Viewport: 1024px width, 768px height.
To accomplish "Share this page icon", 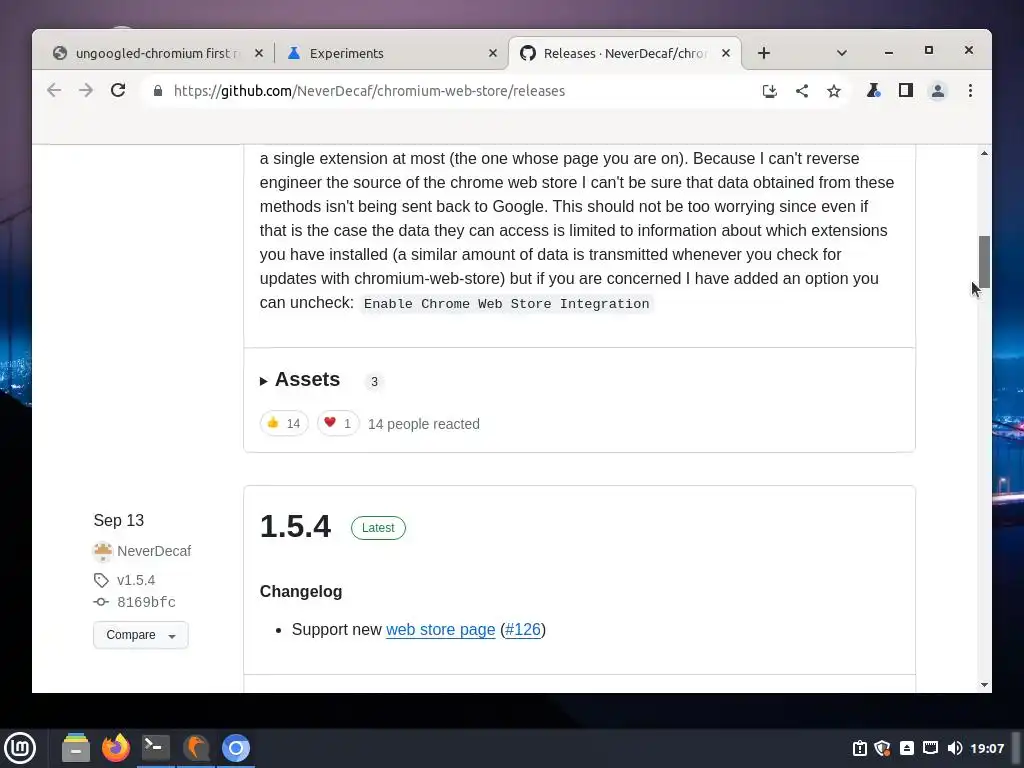I will click(802, 91).
